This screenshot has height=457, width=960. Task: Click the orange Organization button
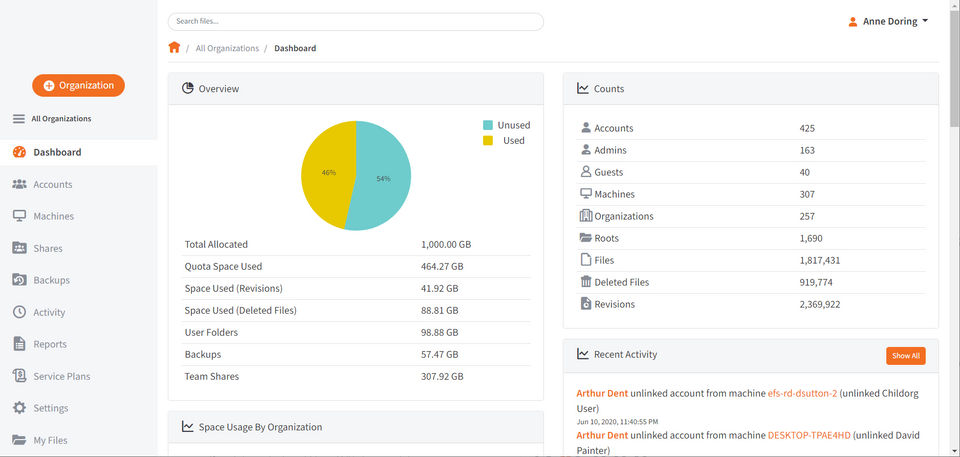(x=78, y=85)
